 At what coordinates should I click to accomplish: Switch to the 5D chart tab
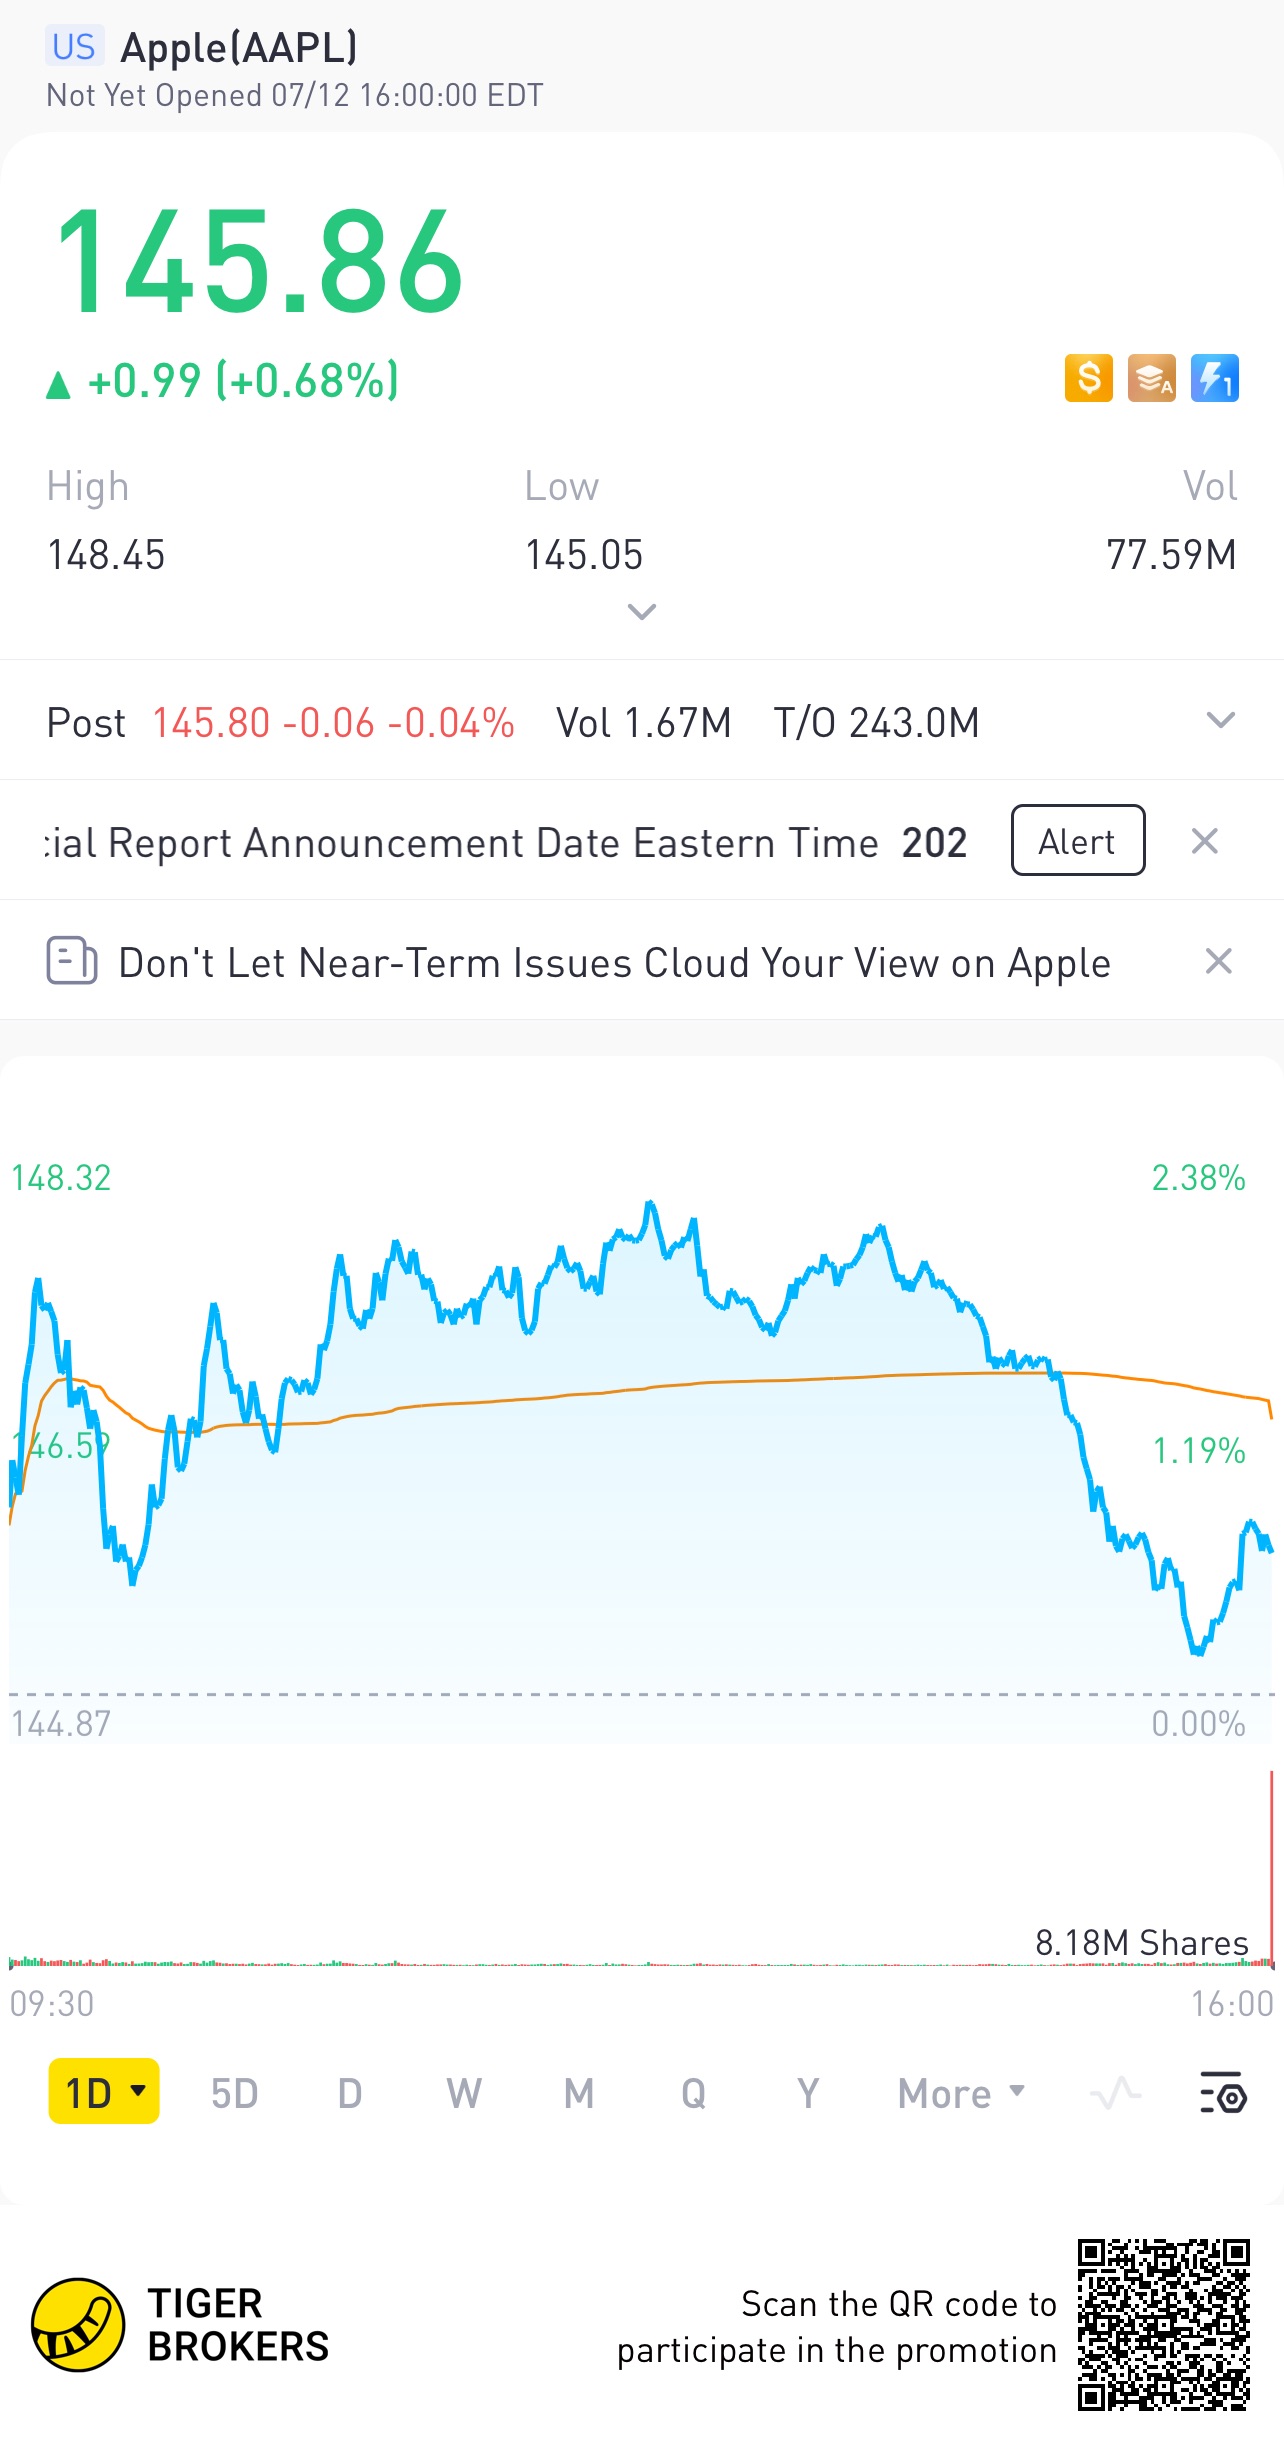click(x=234, y=2093)
